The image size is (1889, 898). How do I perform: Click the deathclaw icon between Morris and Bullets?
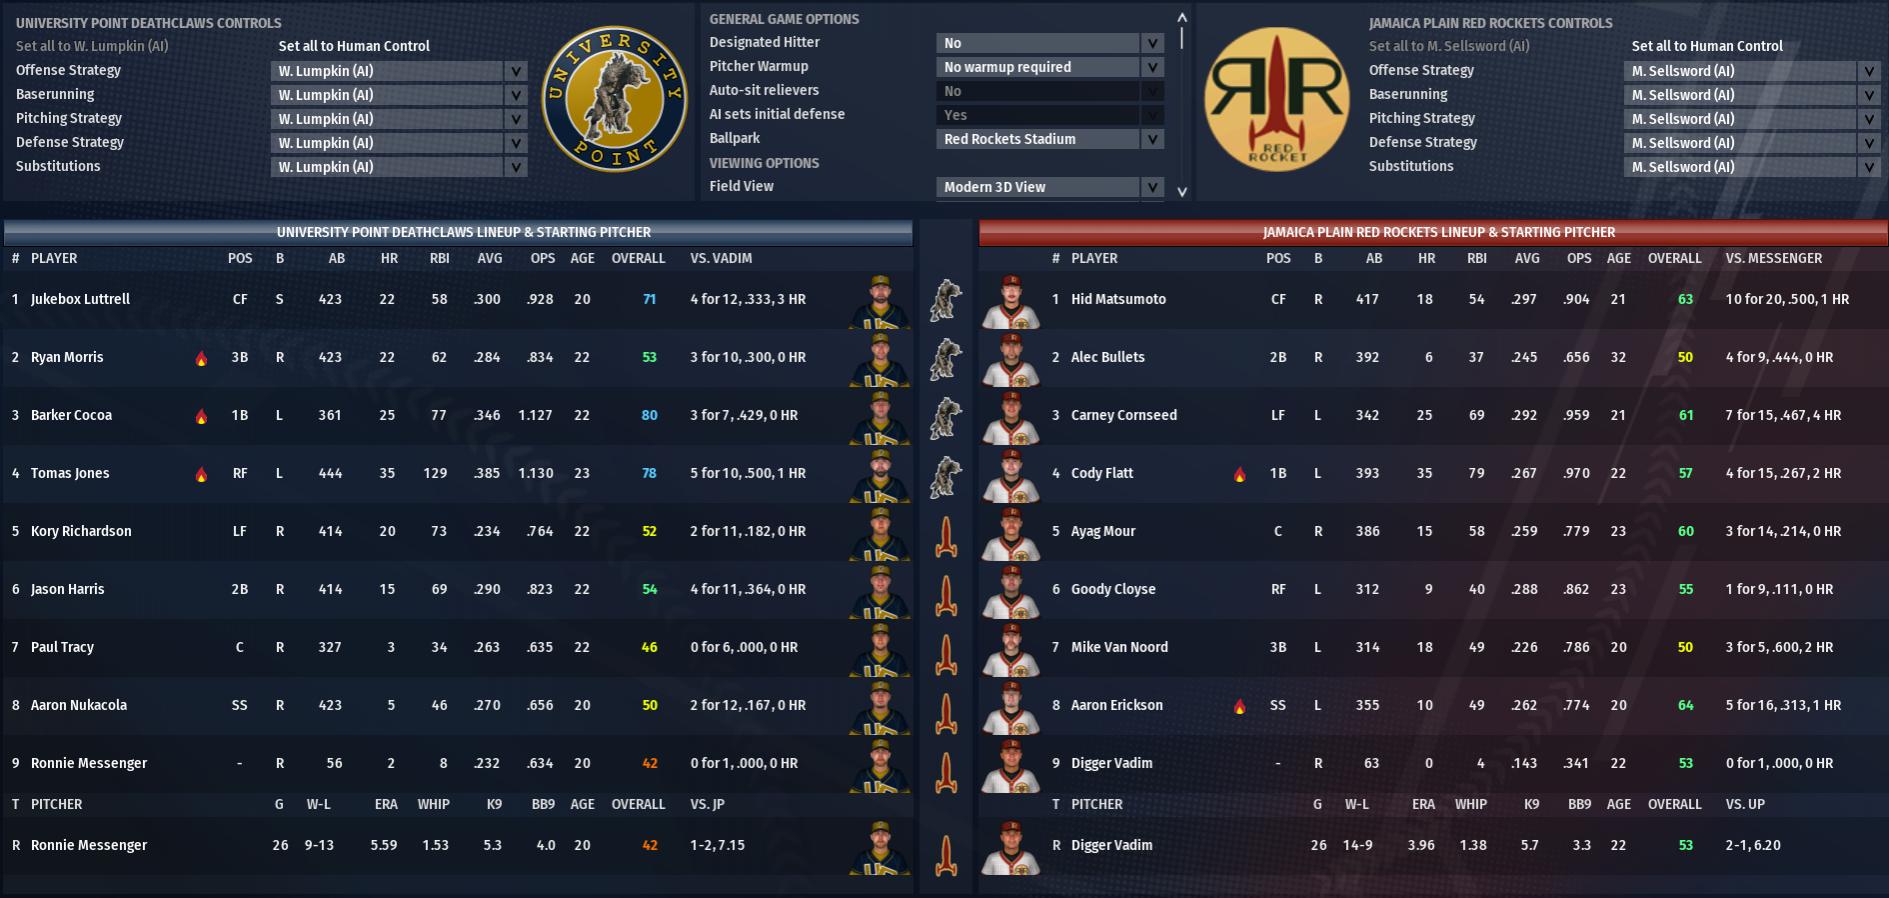click(946, 358)
